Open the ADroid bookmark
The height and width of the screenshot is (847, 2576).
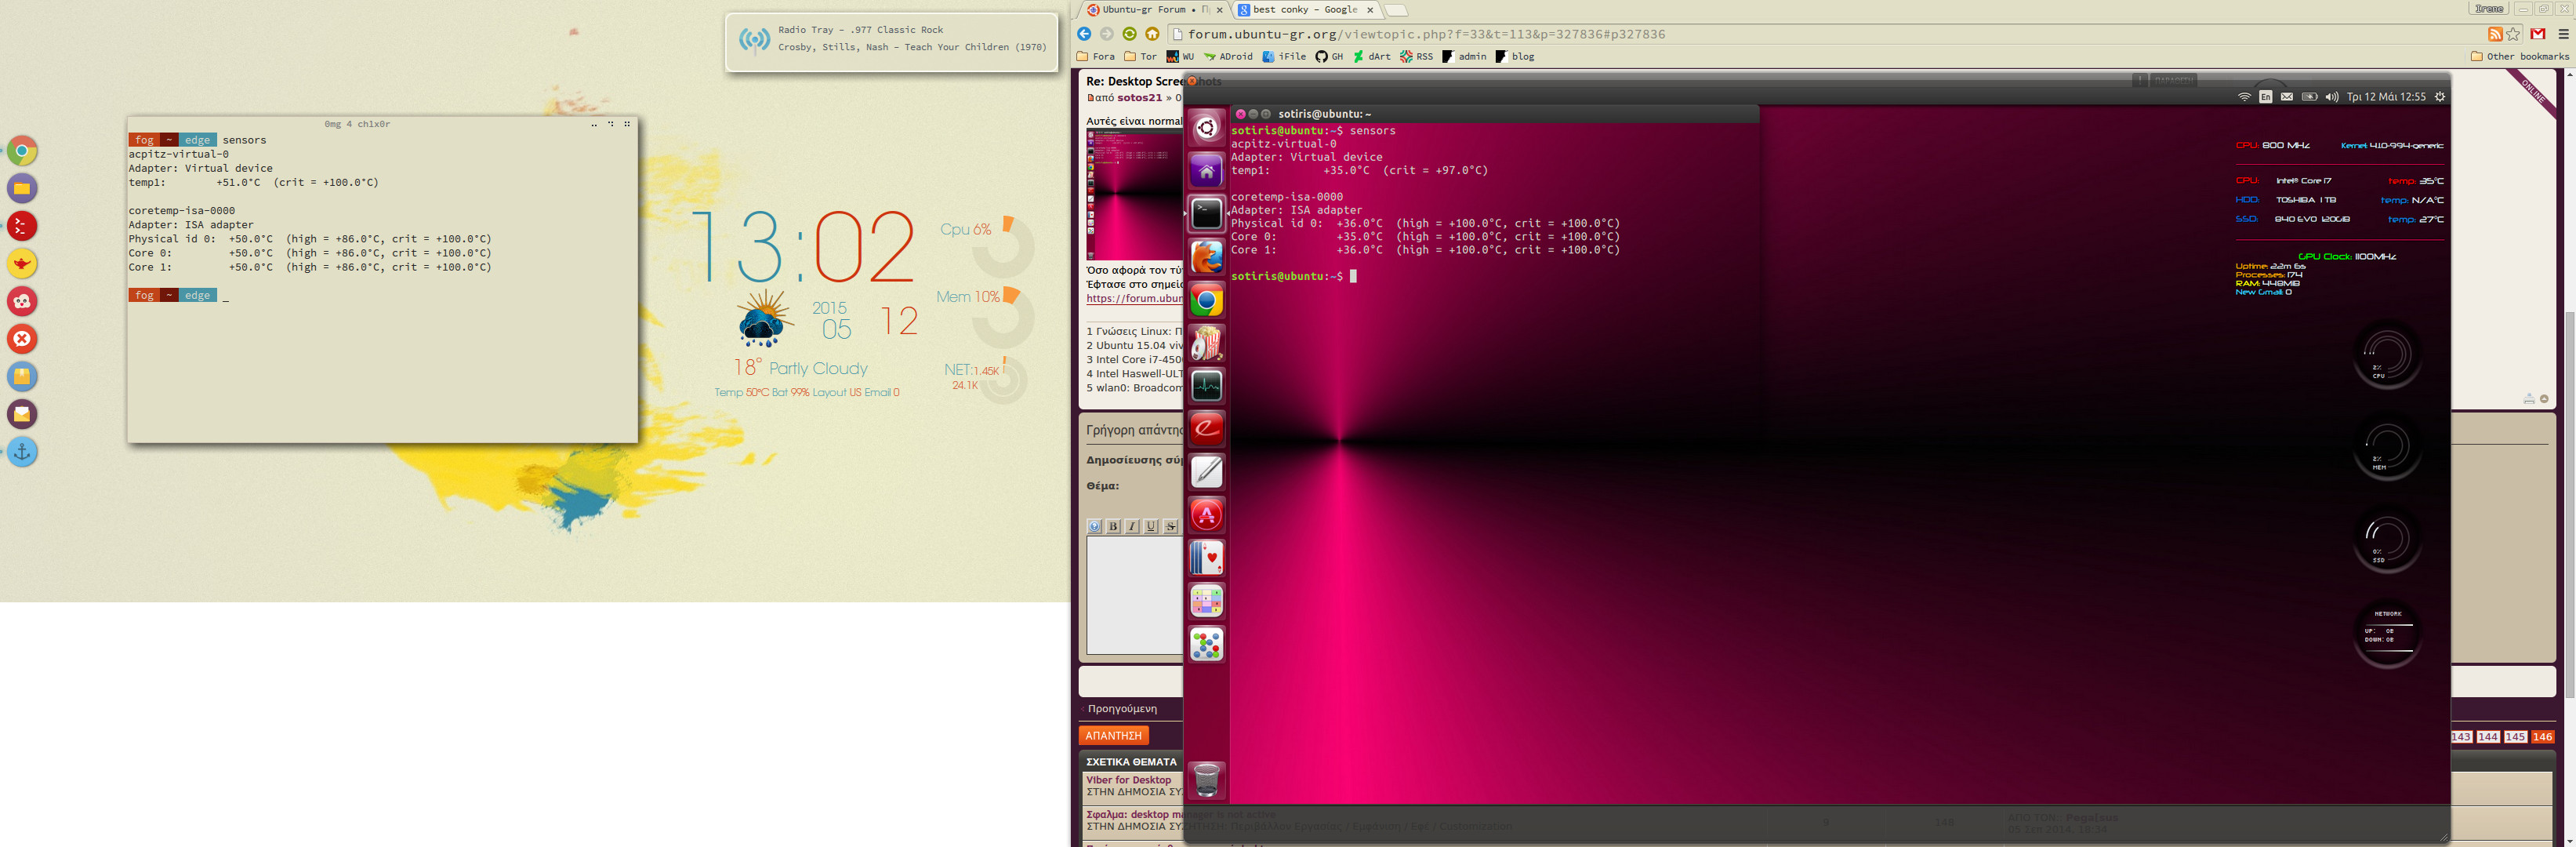(1228, 57)
